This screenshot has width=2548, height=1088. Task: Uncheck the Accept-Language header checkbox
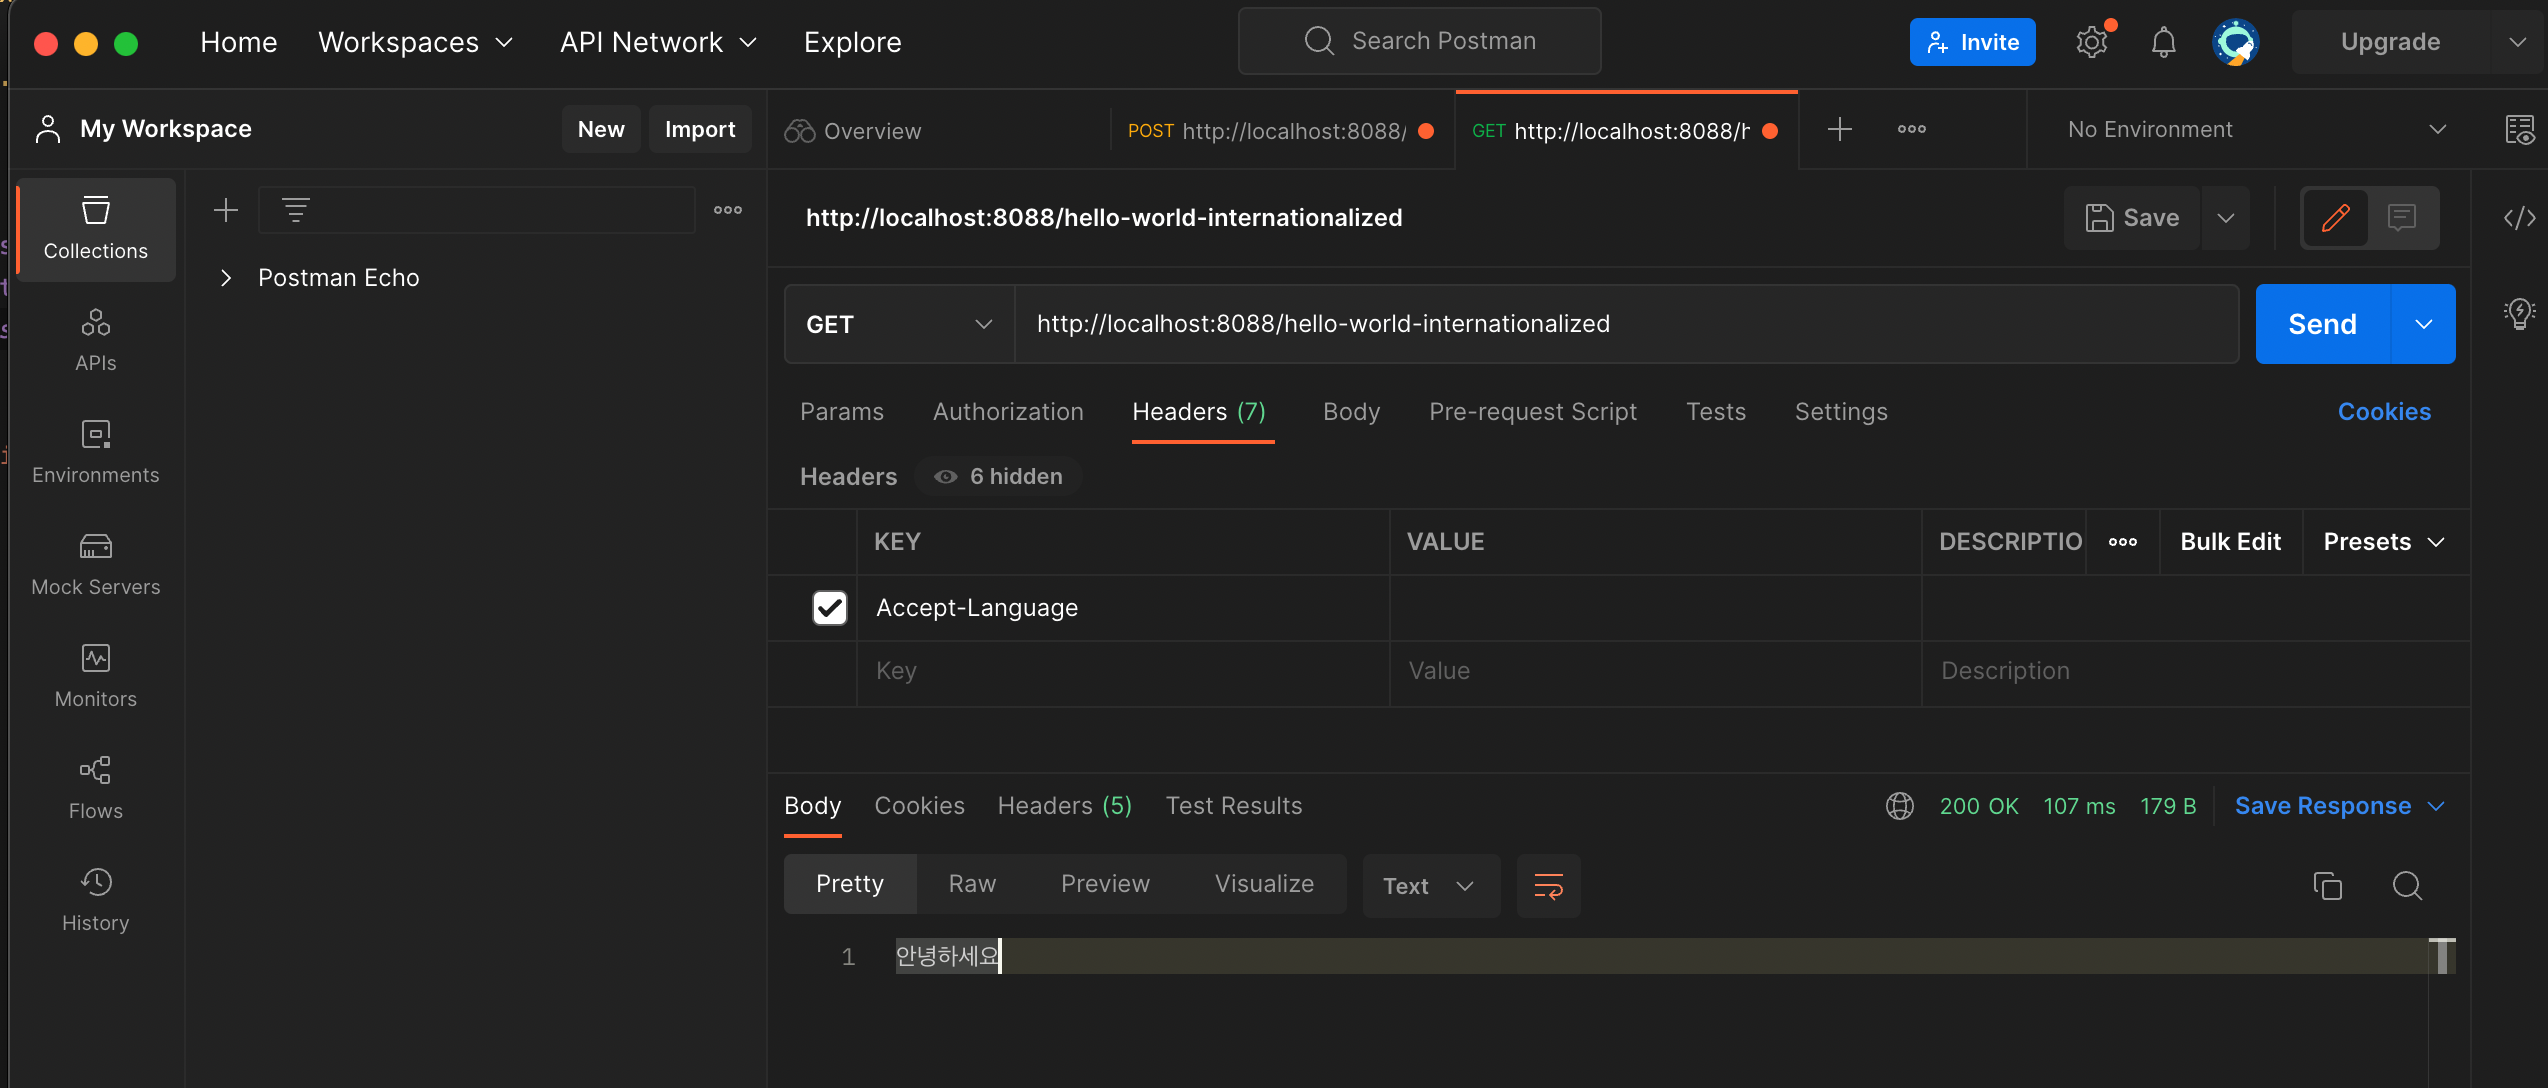coord(830,608)
